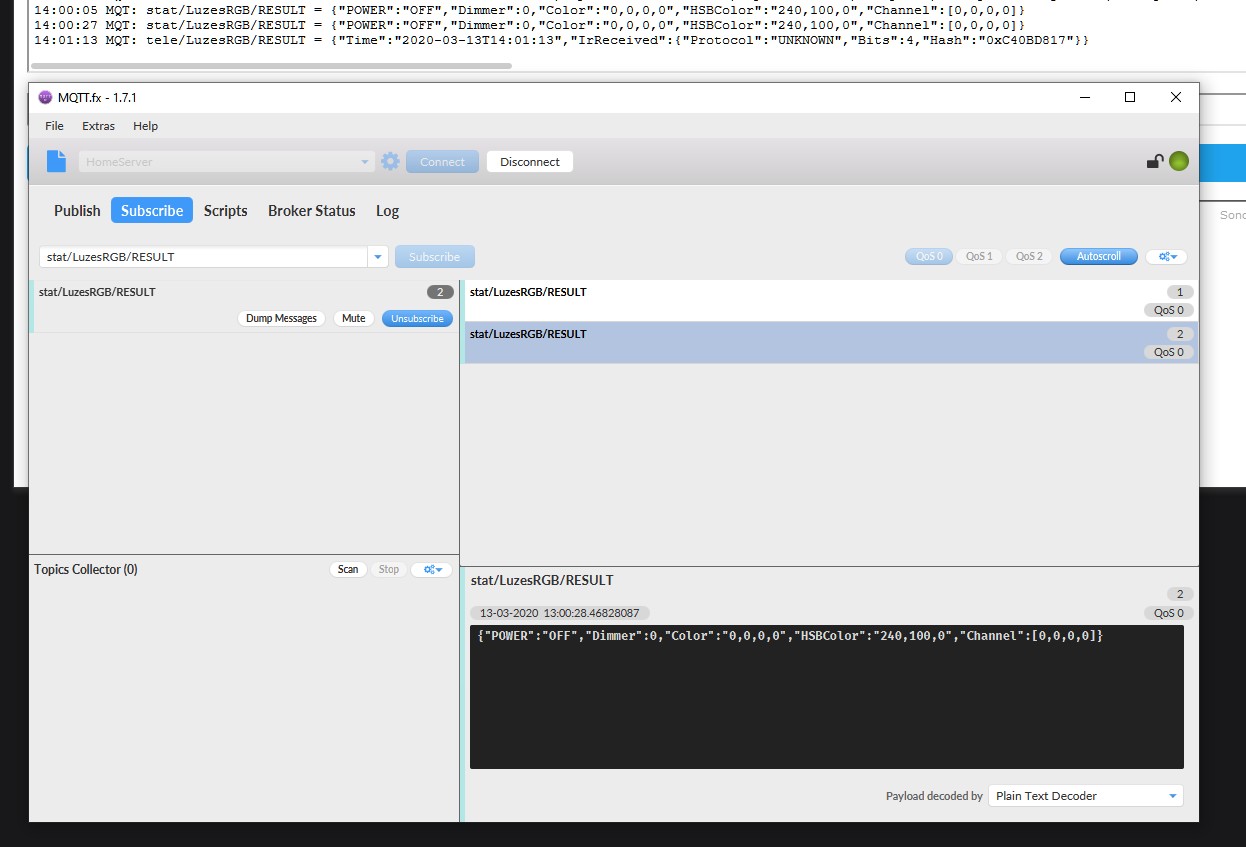Open subscribe options gear next to Autoscroll
This screenshot has width=1246, height=847.
[1166, 257]
